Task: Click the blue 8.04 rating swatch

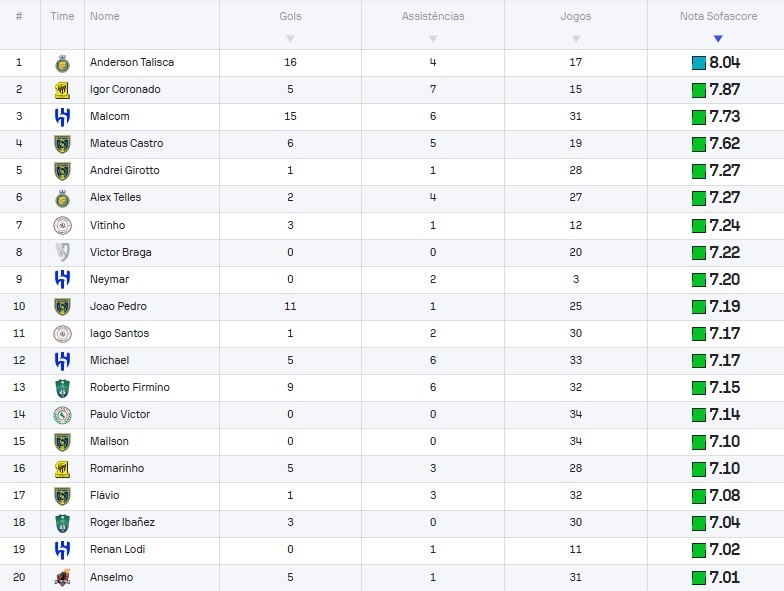Action: (x=698, y=63)
